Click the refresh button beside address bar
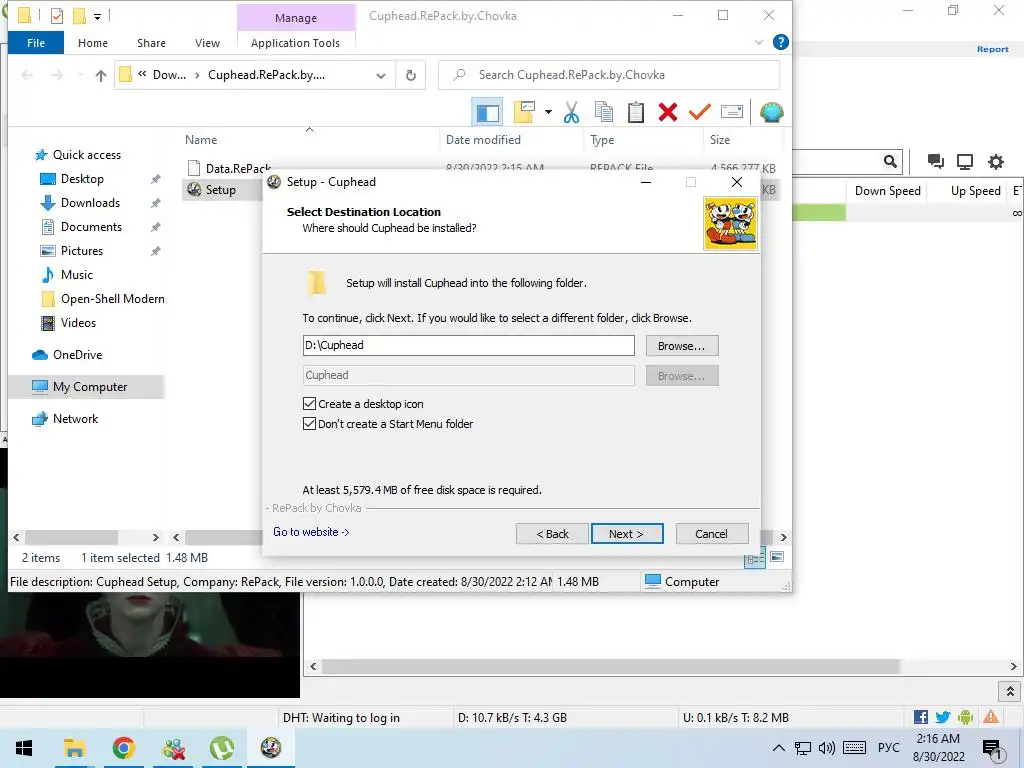Image resolution: width=1024 pixels, height=768 pixels. click(411, 75)
